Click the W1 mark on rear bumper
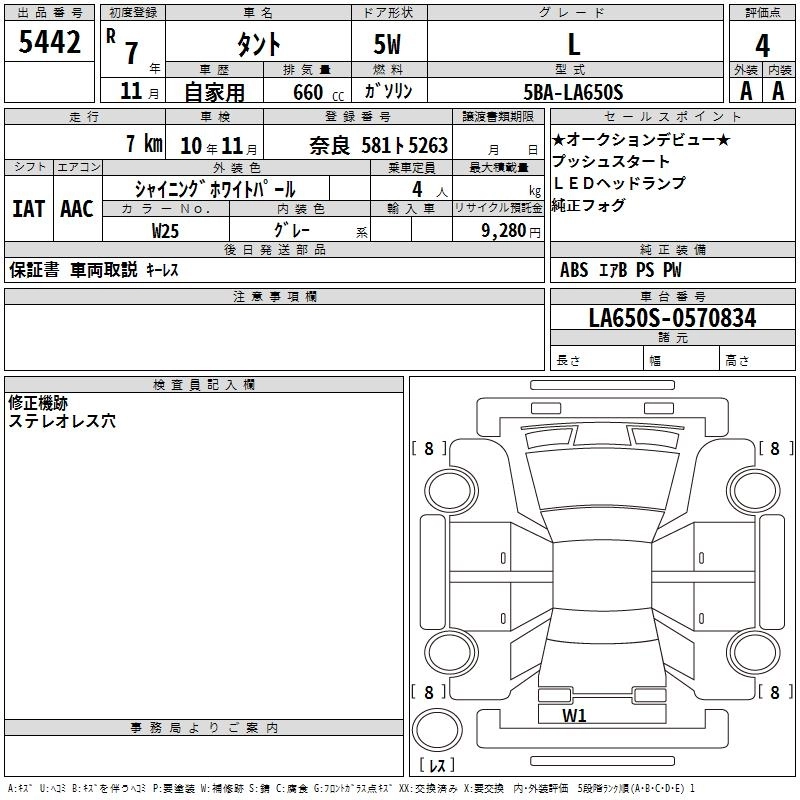Viewport: 800px width, 800px height. point(574,715)
